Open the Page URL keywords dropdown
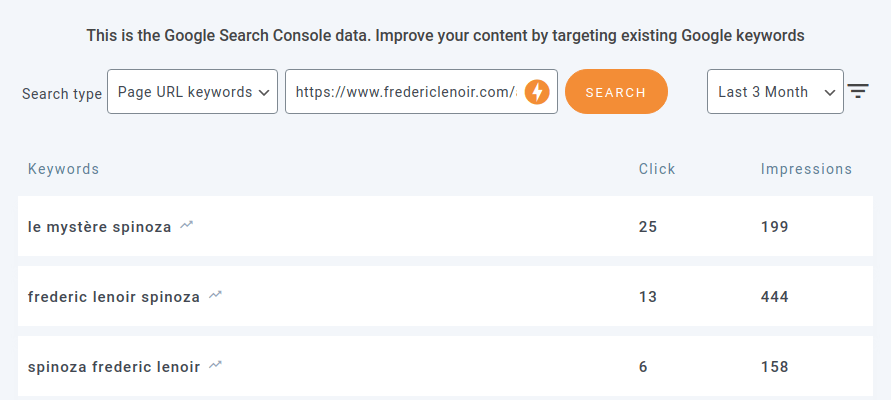The image size is (891, 400). tap(193, 91)
